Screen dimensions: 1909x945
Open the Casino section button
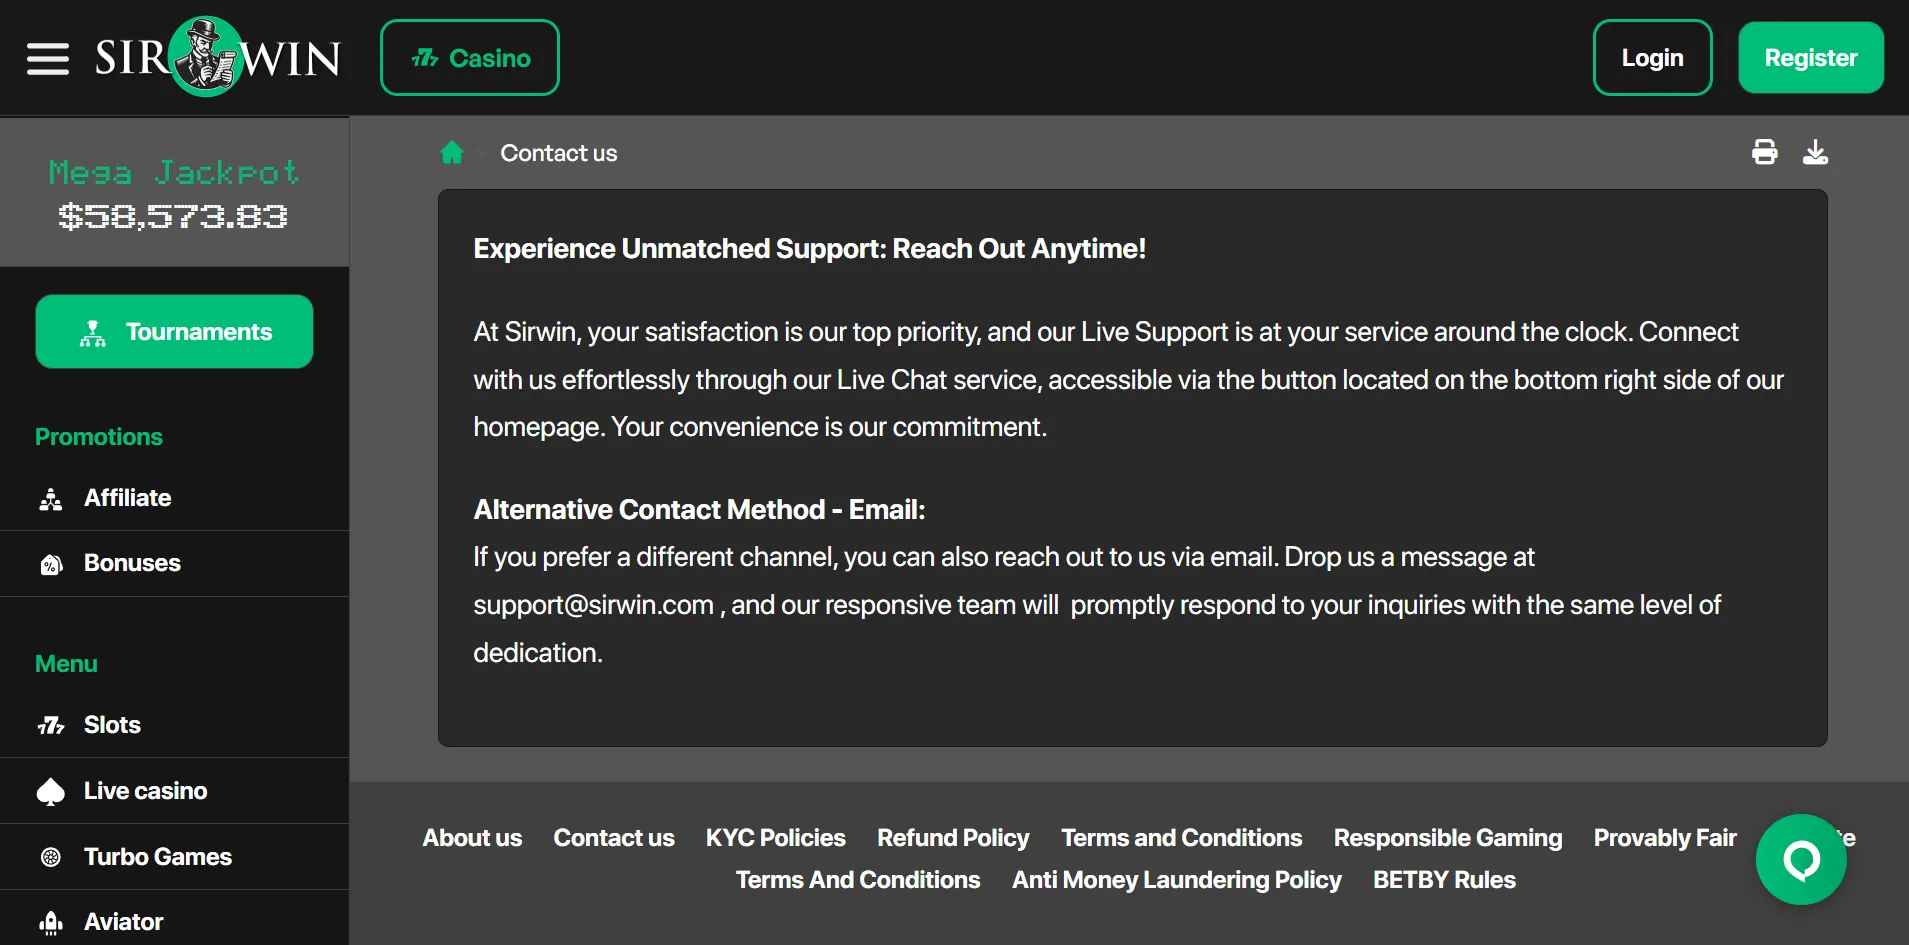pyautogui.click(x=470, y=58)
